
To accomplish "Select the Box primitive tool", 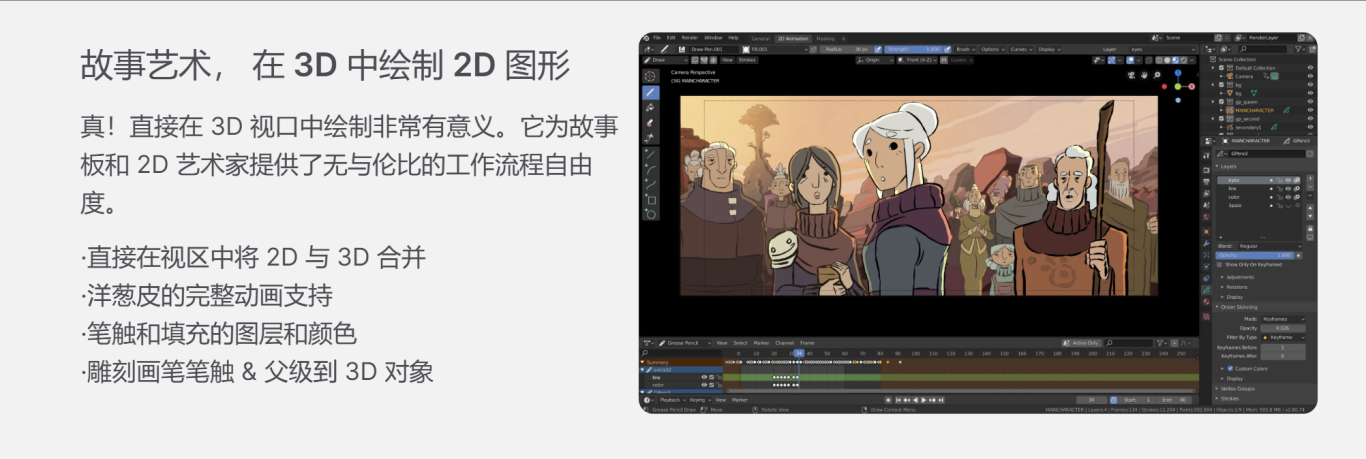I will [650, 200].
